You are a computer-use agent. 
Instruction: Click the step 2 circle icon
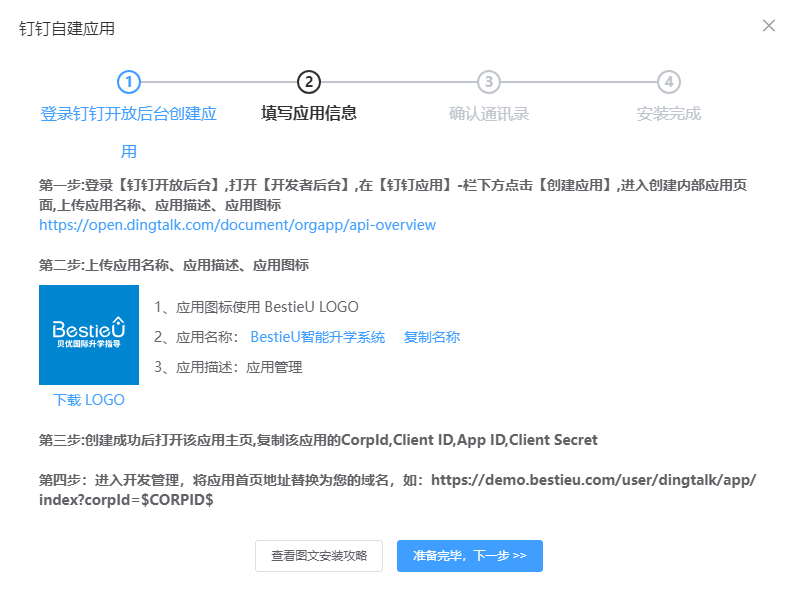(309, 82)
